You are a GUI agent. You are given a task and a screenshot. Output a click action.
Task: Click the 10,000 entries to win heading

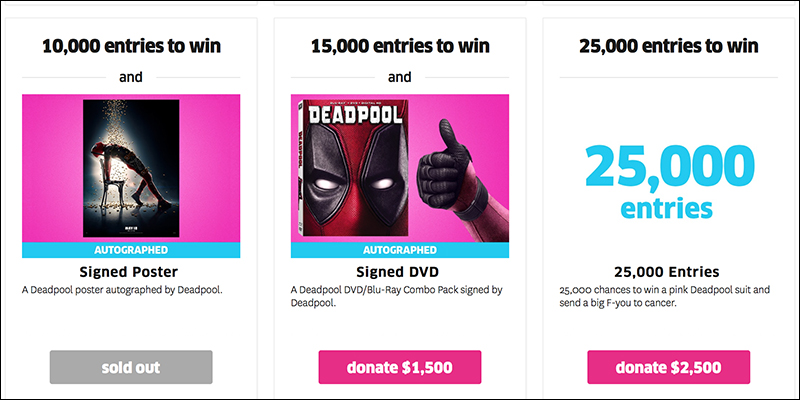(x=131, y=46)
